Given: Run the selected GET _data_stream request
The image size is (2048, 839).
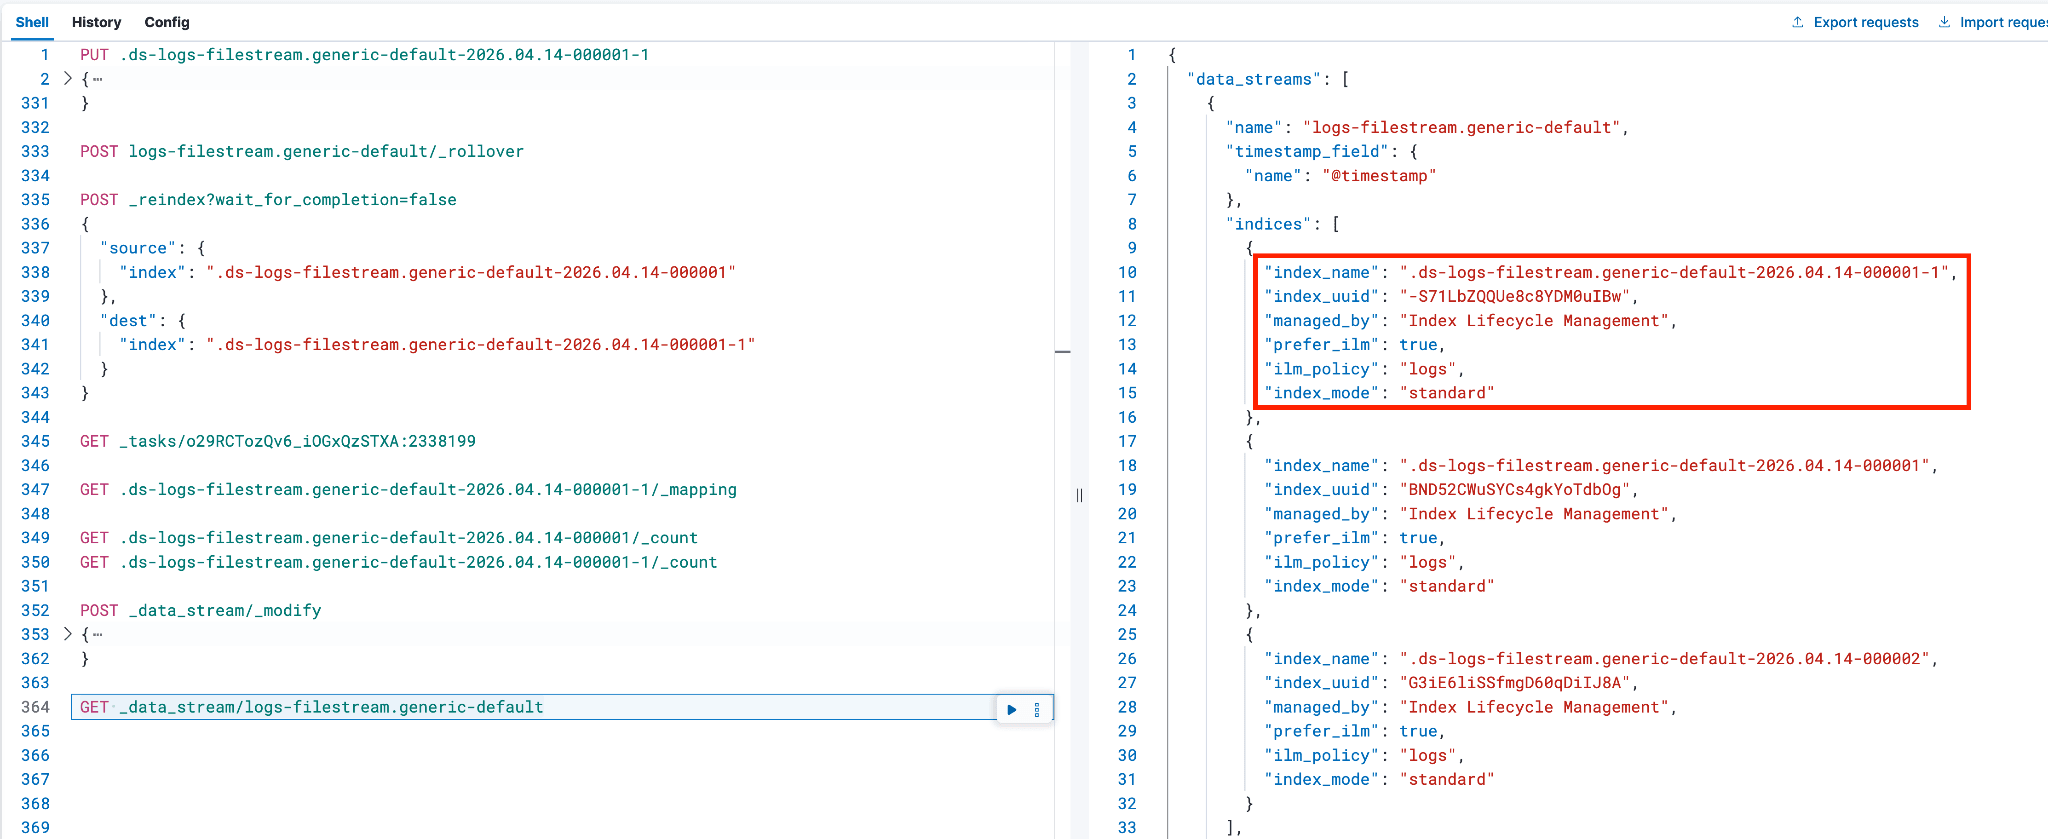Looking at the screenshot, I should 1011,709.
